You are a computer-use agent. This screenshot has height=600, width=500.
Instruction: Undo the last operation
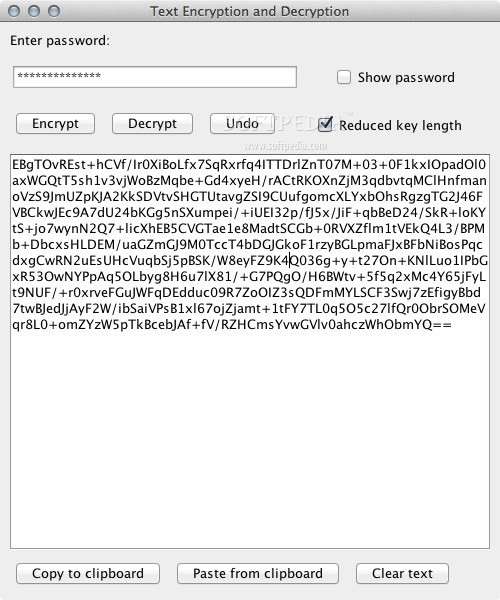[242, 124]
